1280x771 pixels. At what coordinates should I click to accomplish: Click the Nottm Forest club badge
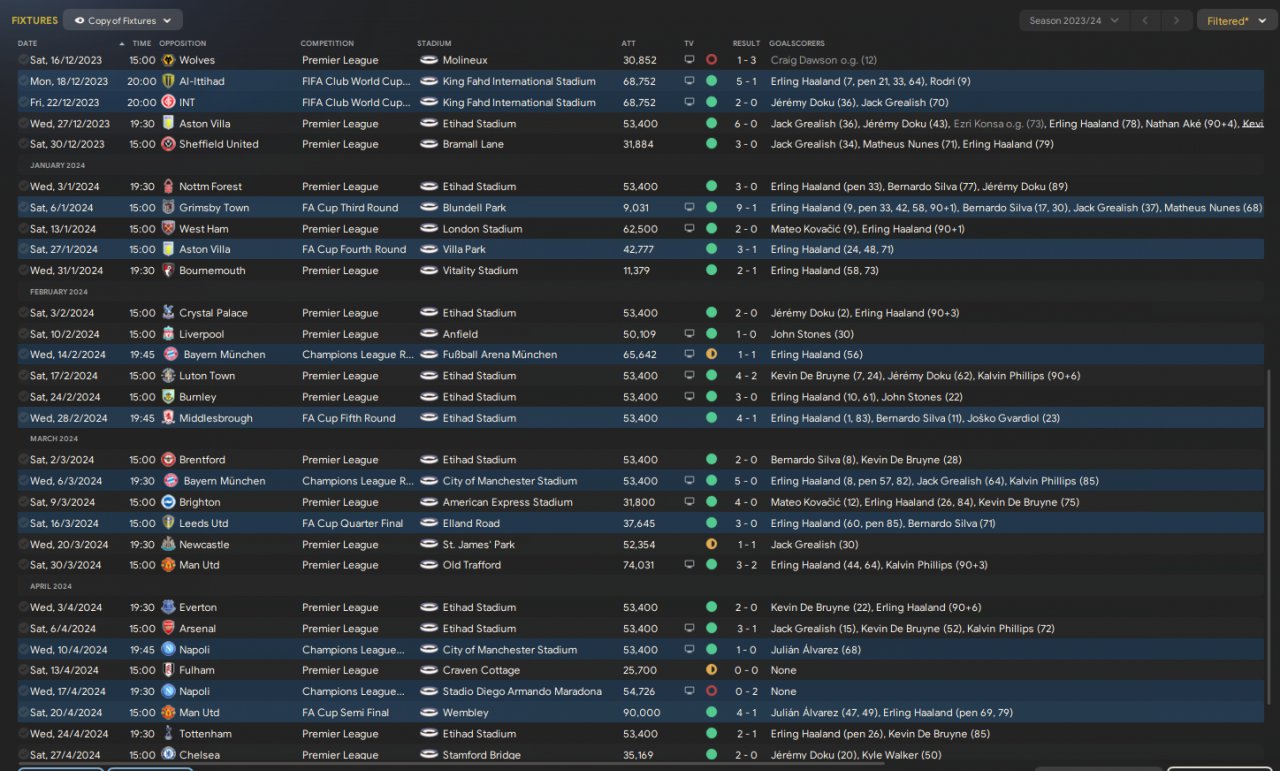tap(168, 186)
